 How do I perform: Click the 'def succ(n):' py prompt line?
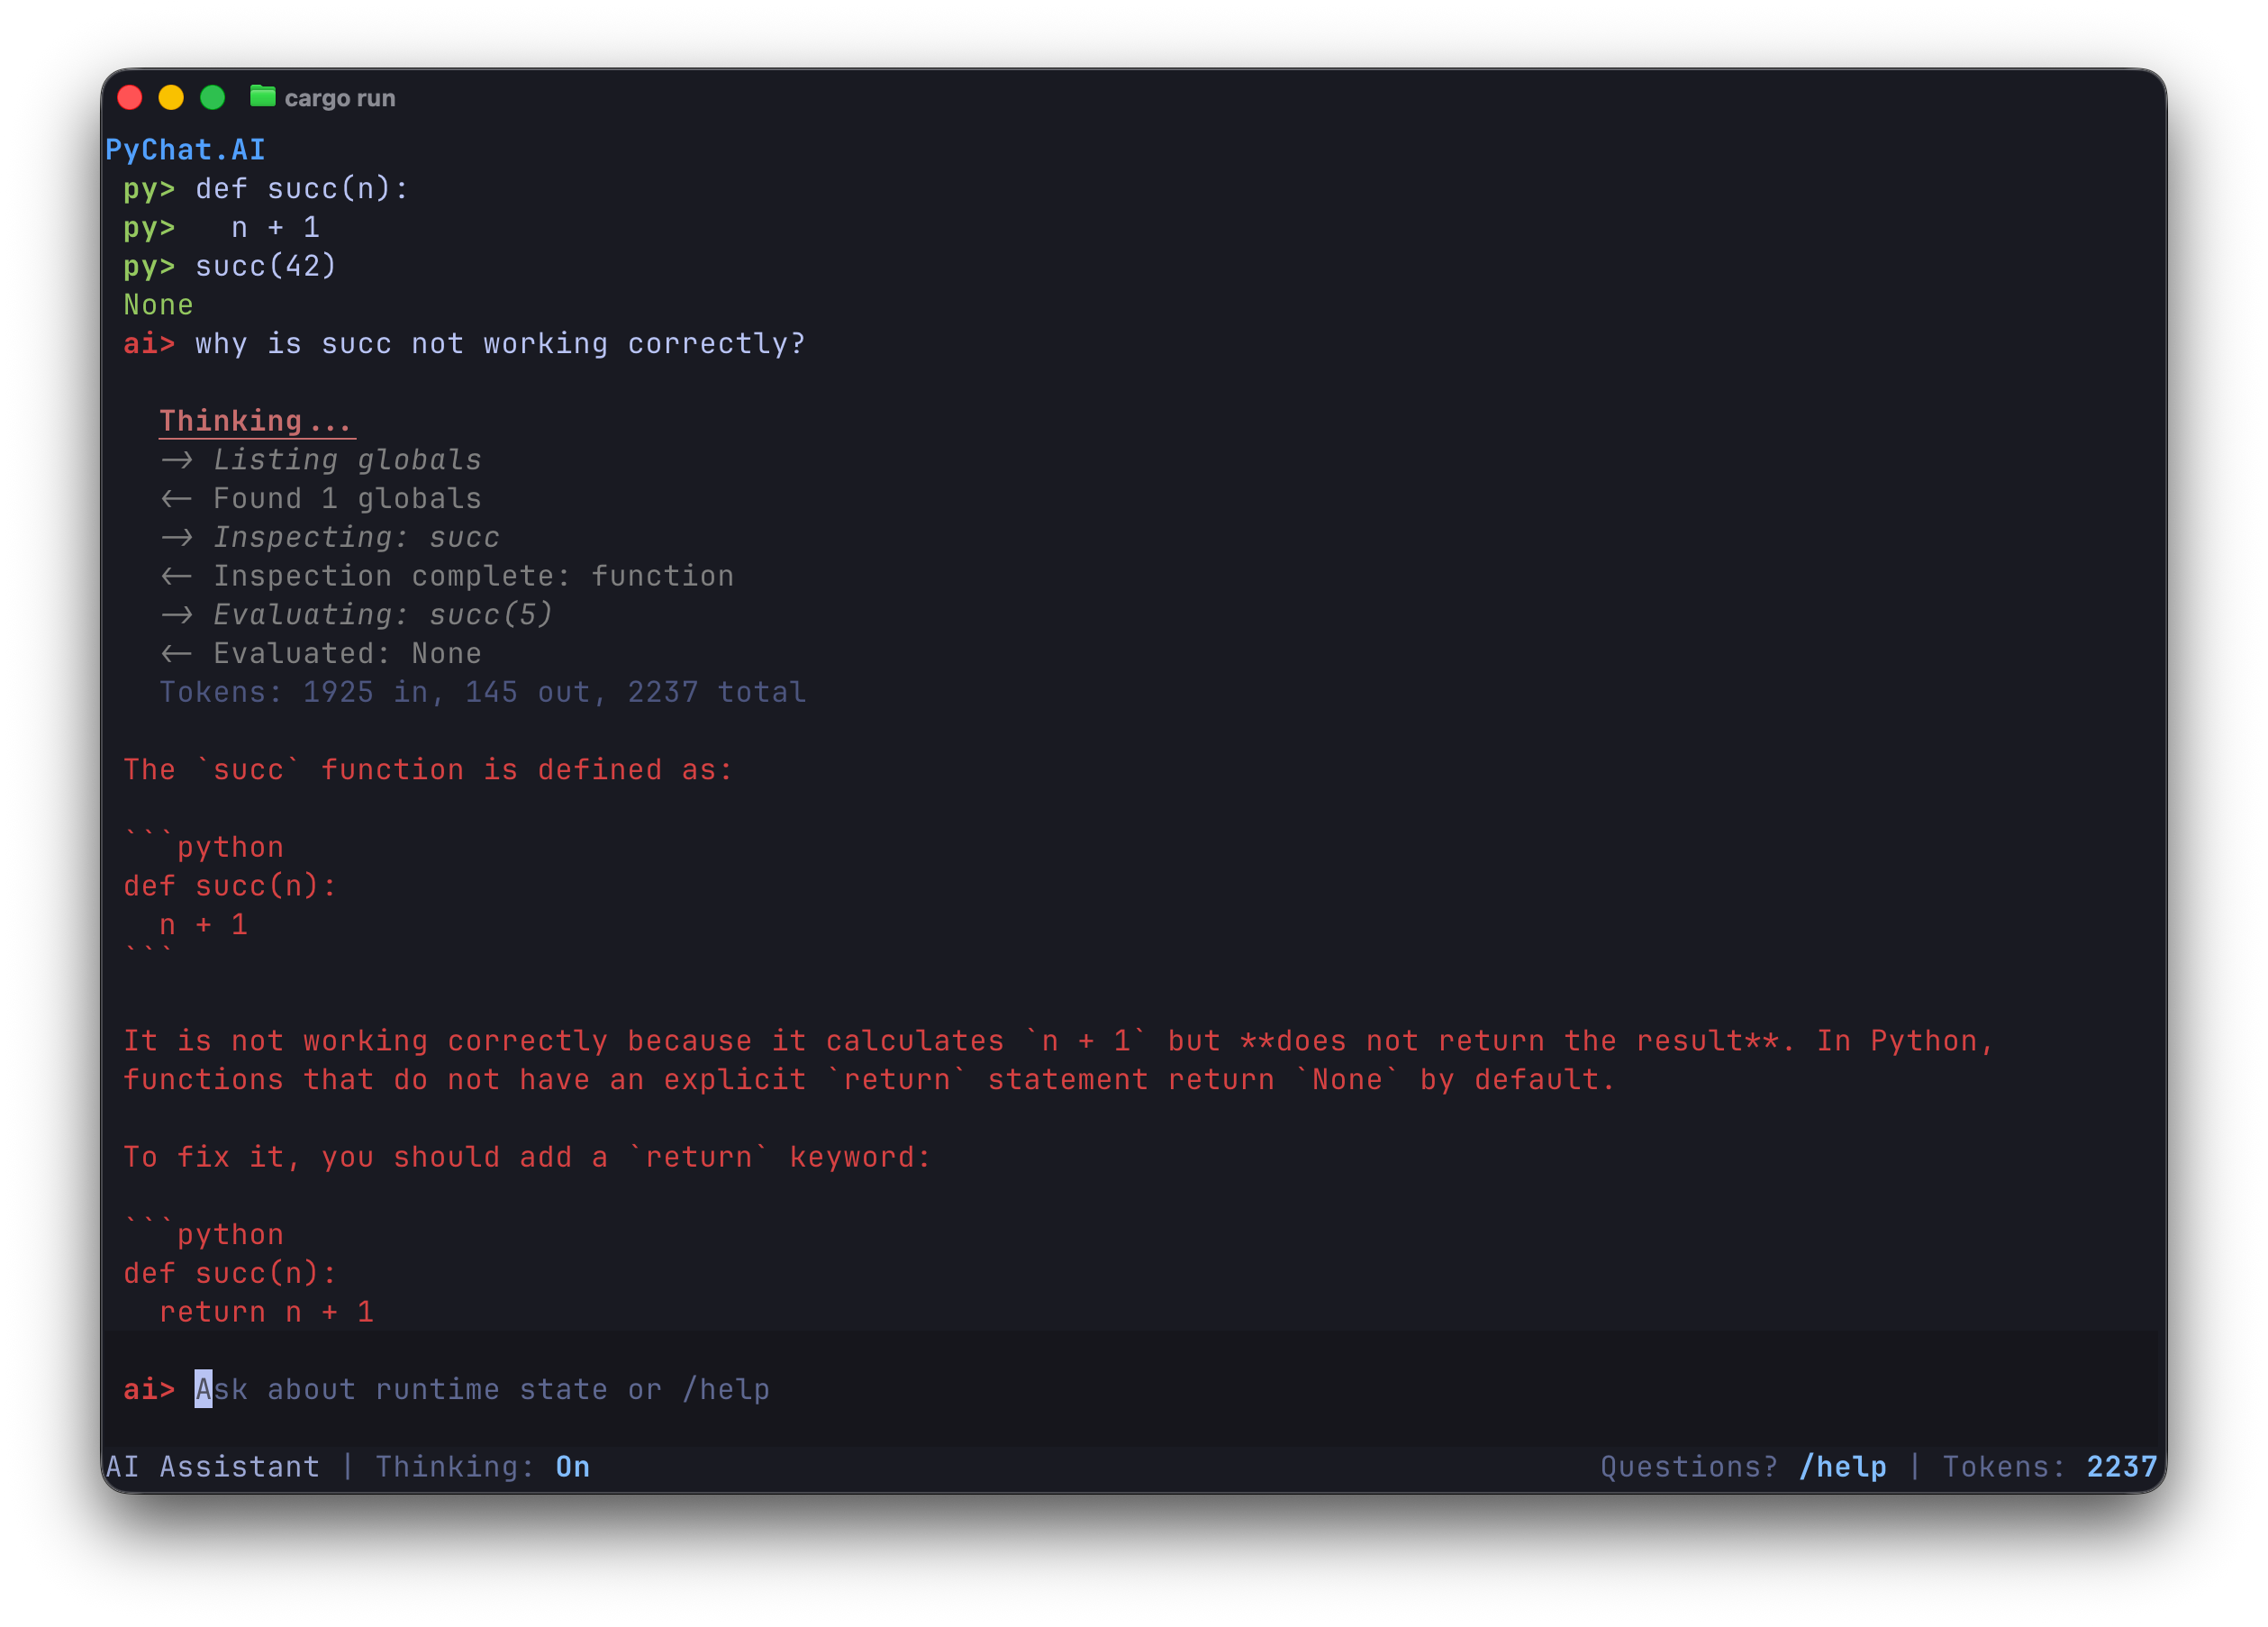266,189
